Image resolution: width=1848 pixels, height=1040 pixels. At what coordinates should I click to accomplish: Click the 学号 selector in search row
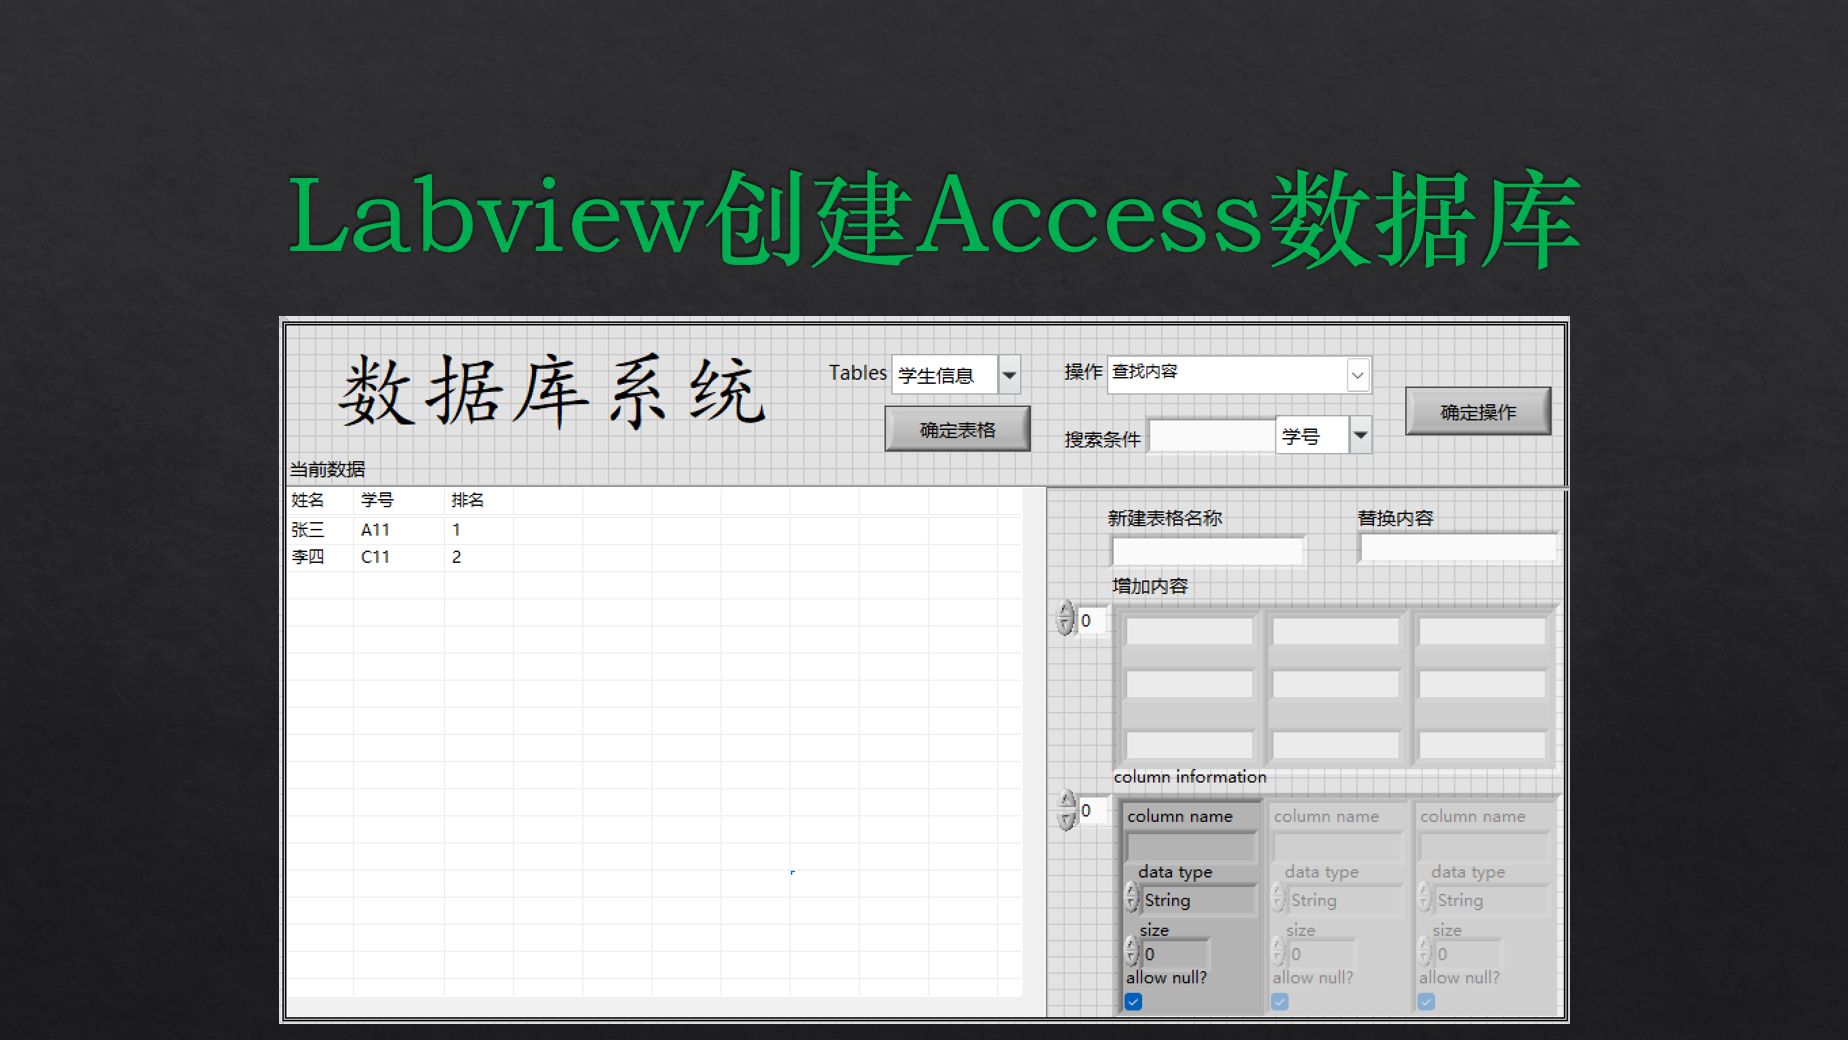(x=1312, y=435)
